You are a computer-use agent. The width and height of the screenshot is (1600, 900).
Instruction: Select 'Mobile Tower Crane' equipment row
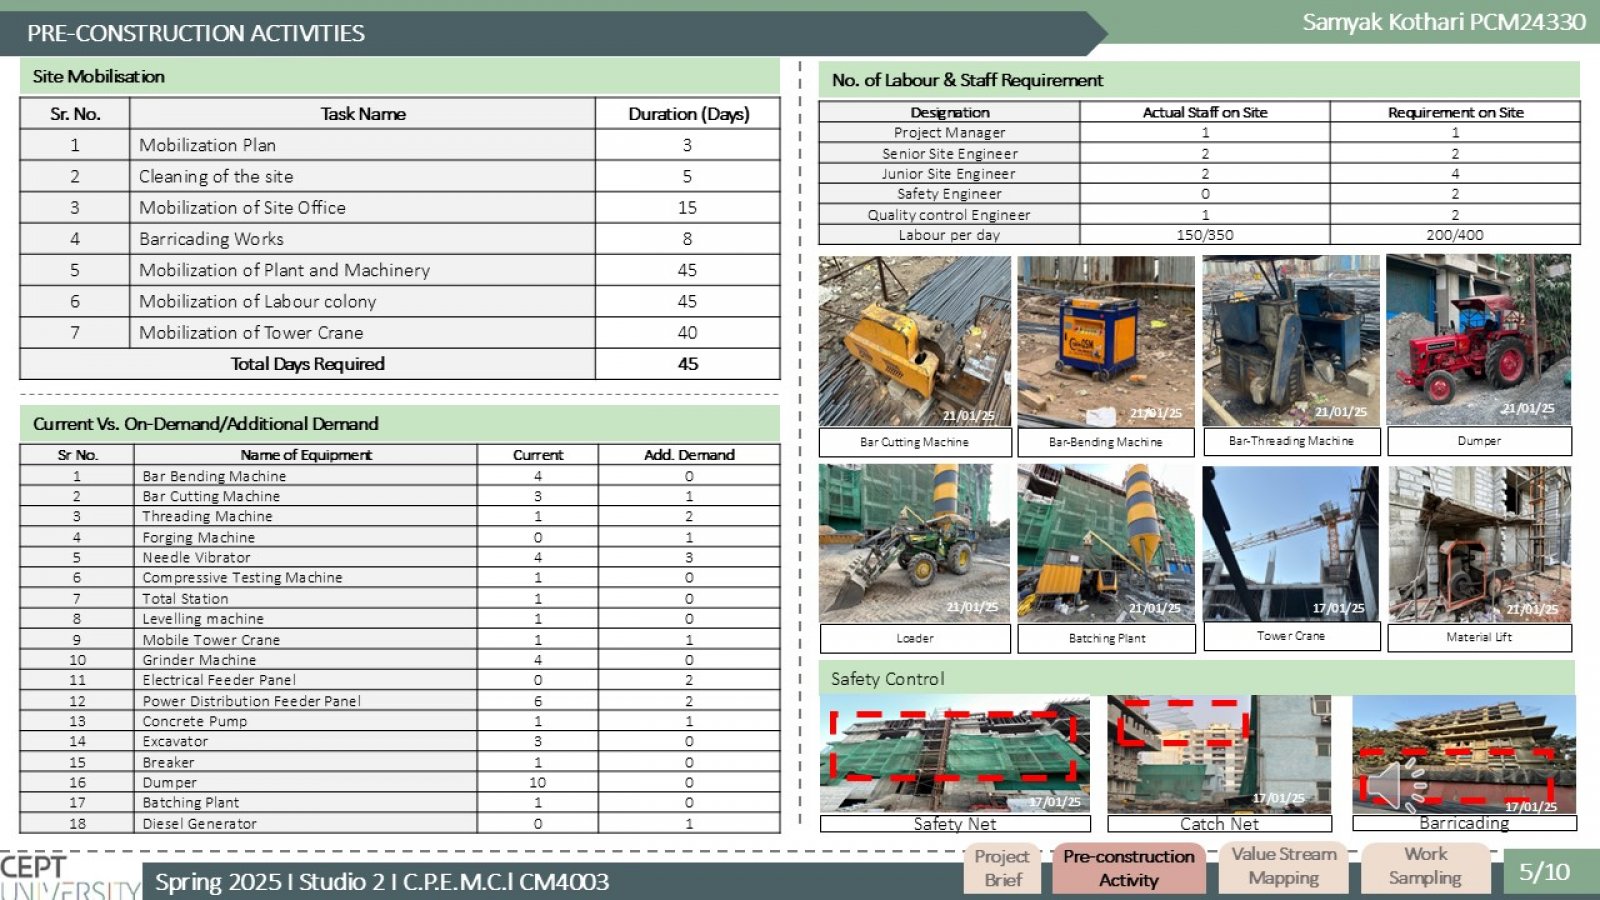click(x=400, y=639)
